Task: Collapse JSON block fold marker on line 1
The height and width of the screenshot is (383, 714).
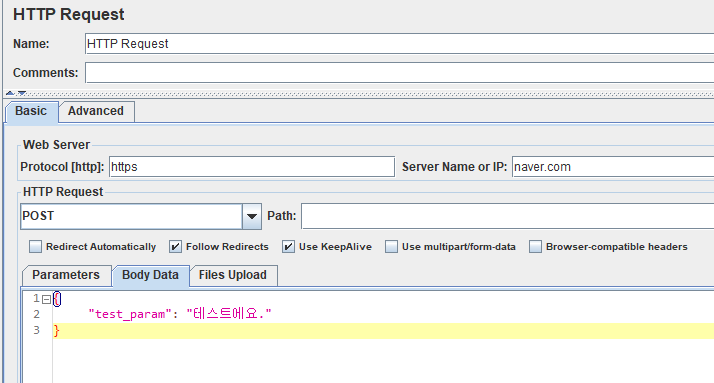Action: (46, 300)
